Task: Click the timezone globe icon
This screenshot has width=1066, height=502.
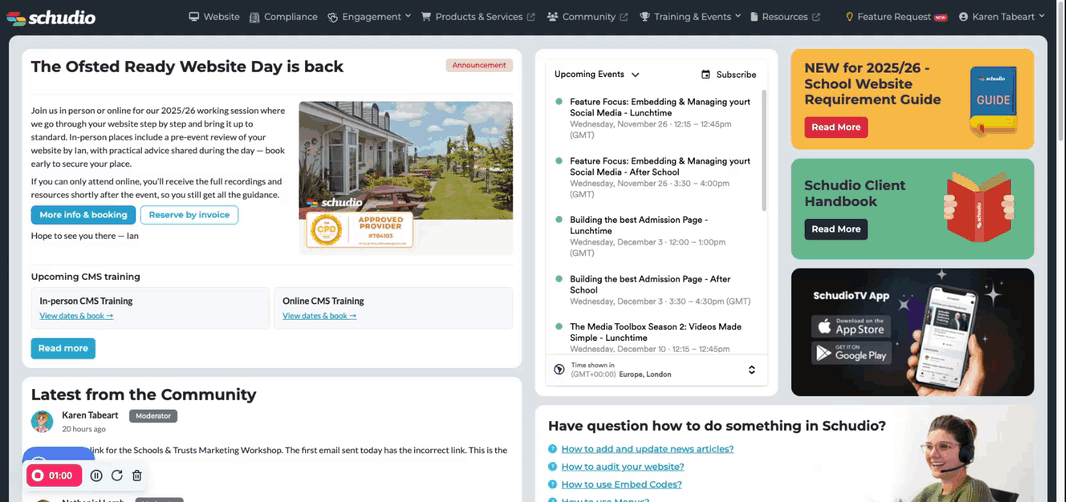Action: 560,369
